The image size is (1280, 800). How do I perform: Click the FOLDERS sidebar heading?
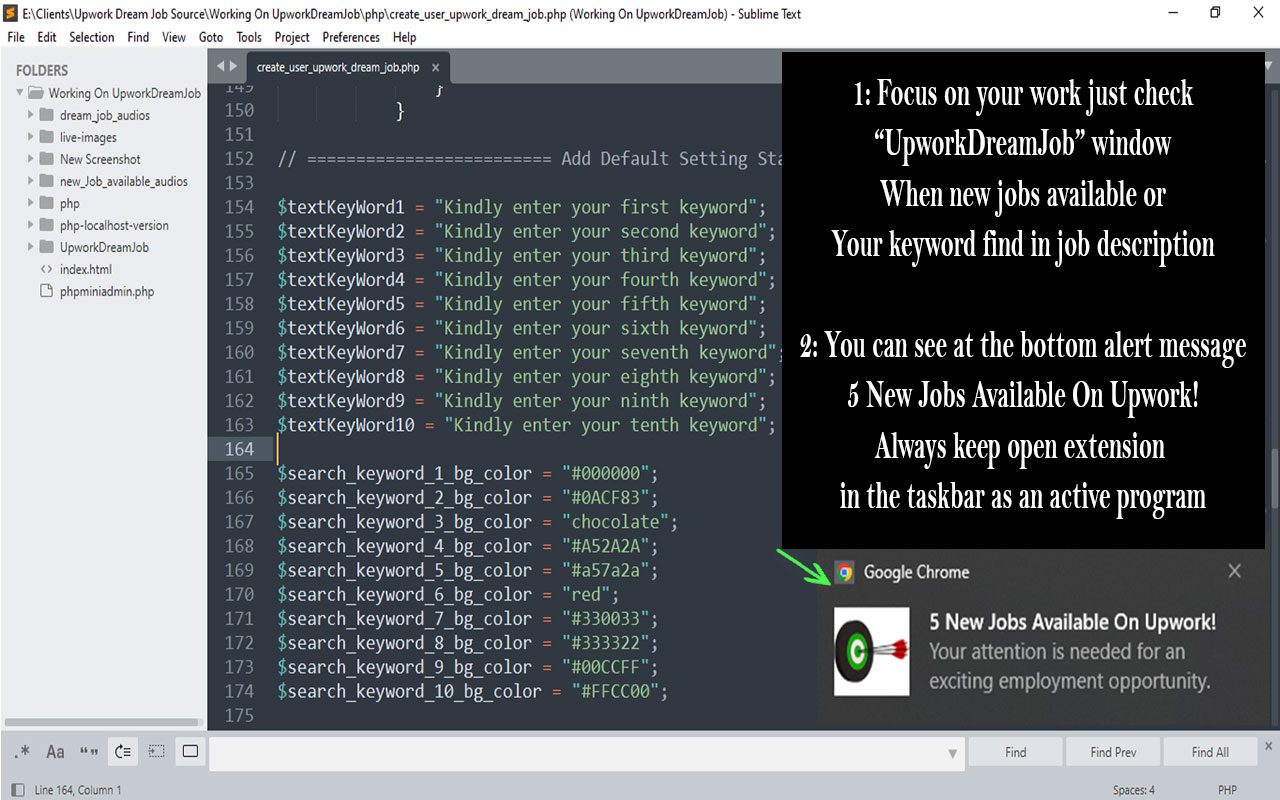coord(42,70)
